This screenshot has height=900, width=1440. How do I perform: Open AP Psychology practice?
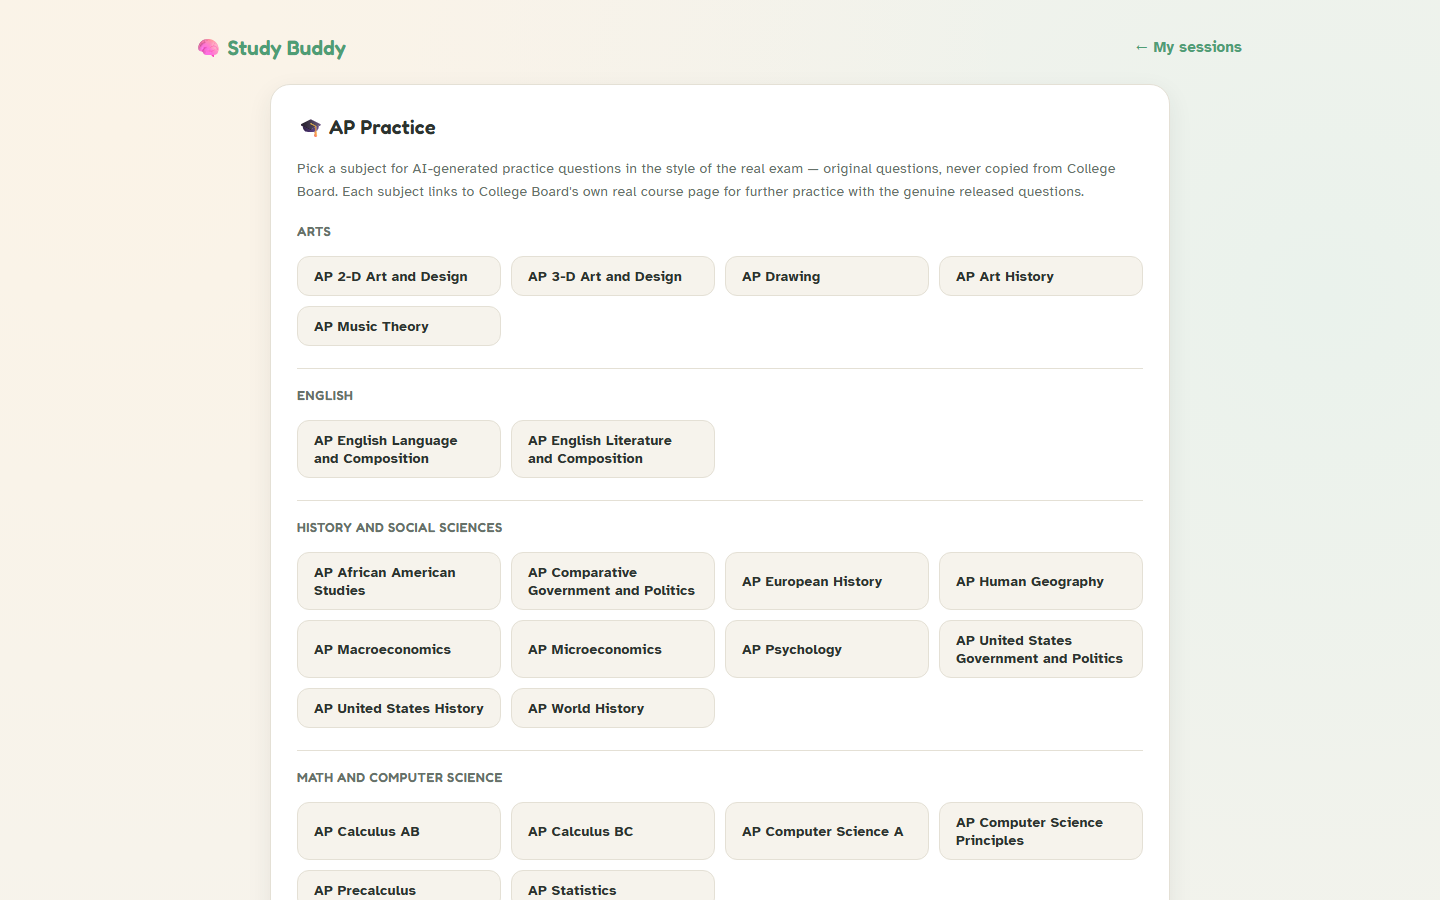pyautogui.click(x=827, y=649)
